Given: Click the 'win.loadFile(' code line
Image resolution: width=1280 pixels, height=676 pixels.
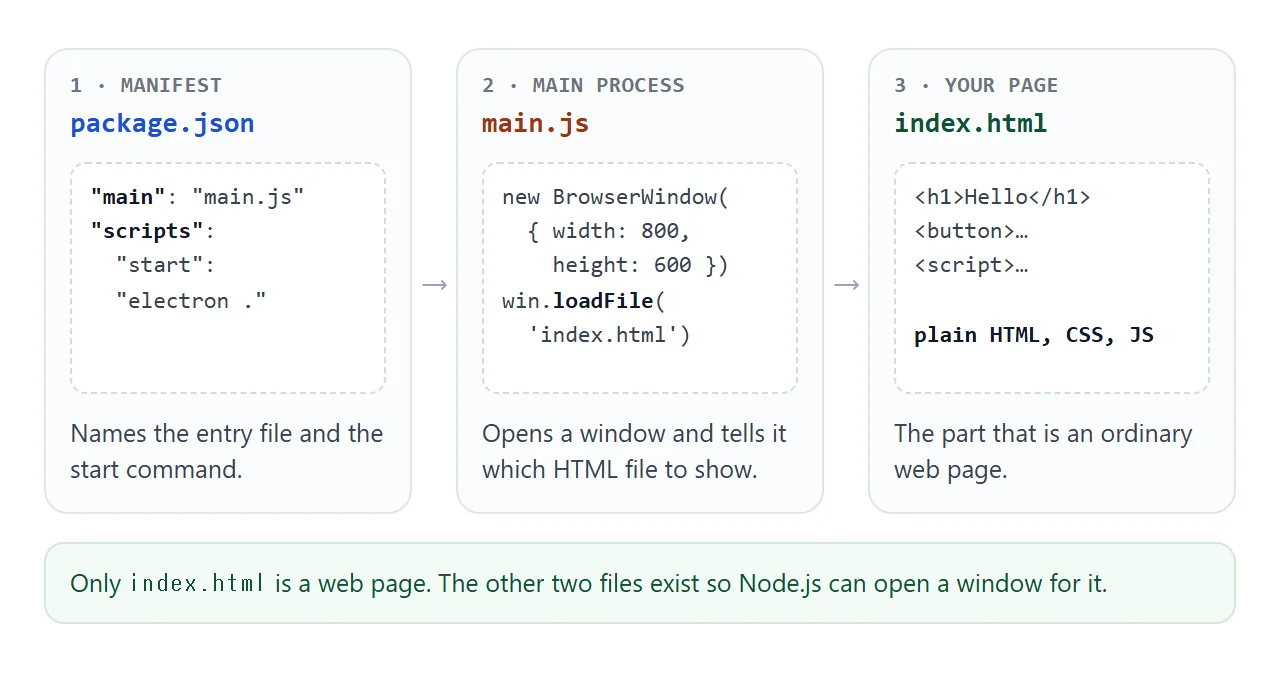Looking at the screenshot, I should pyautogui.click(x=584, y=300).
